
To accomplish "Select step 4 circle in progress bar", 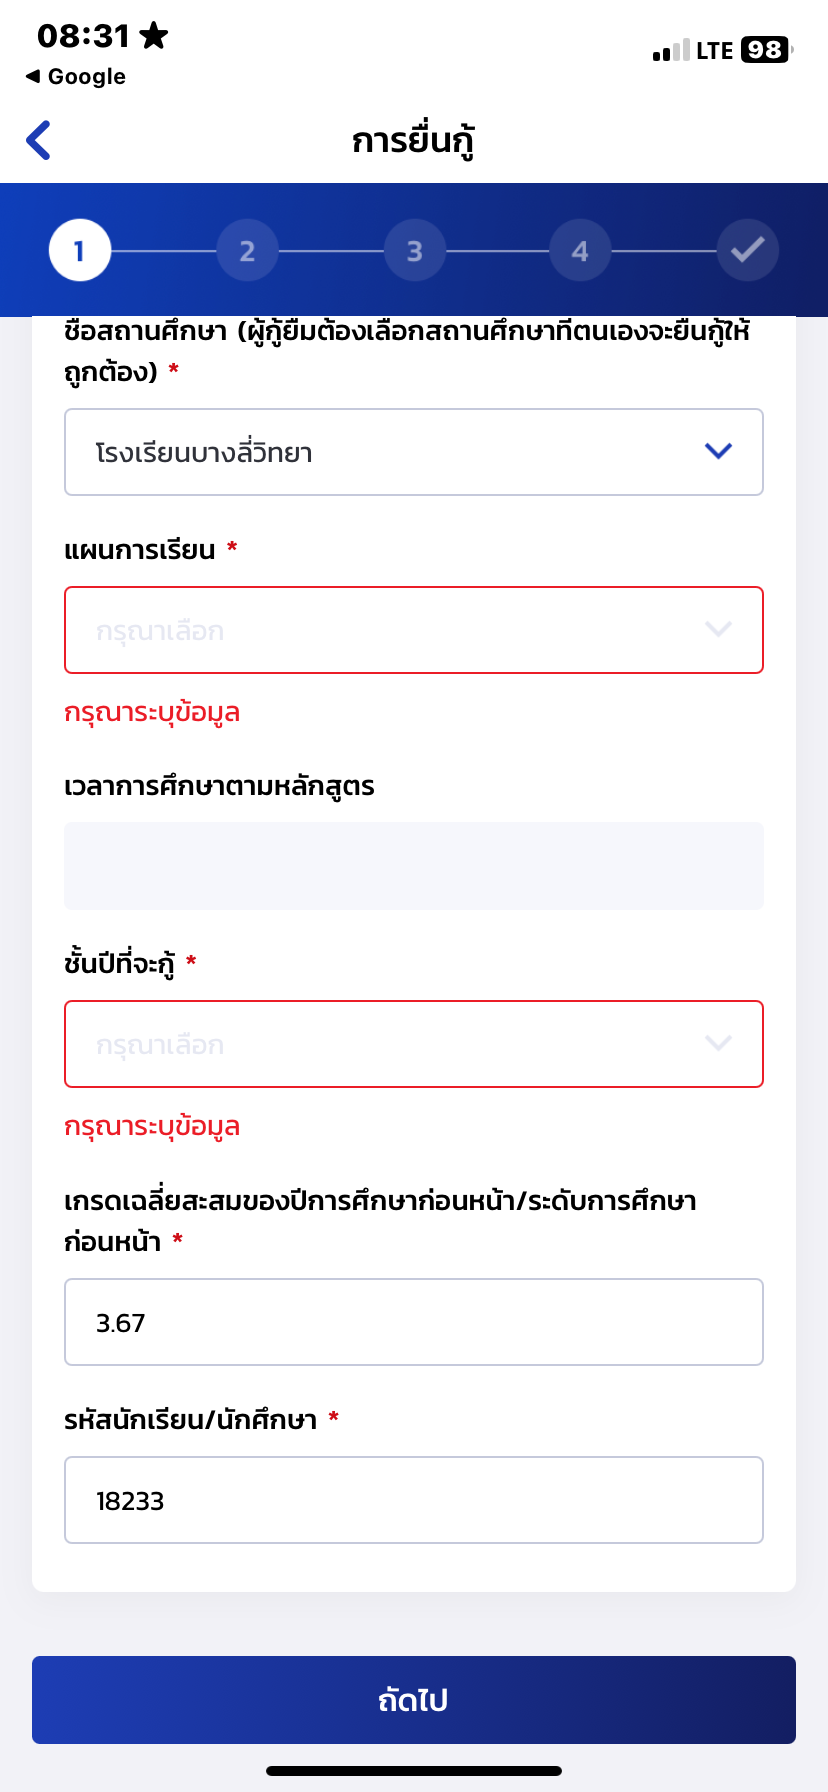I will pos(580,250).
